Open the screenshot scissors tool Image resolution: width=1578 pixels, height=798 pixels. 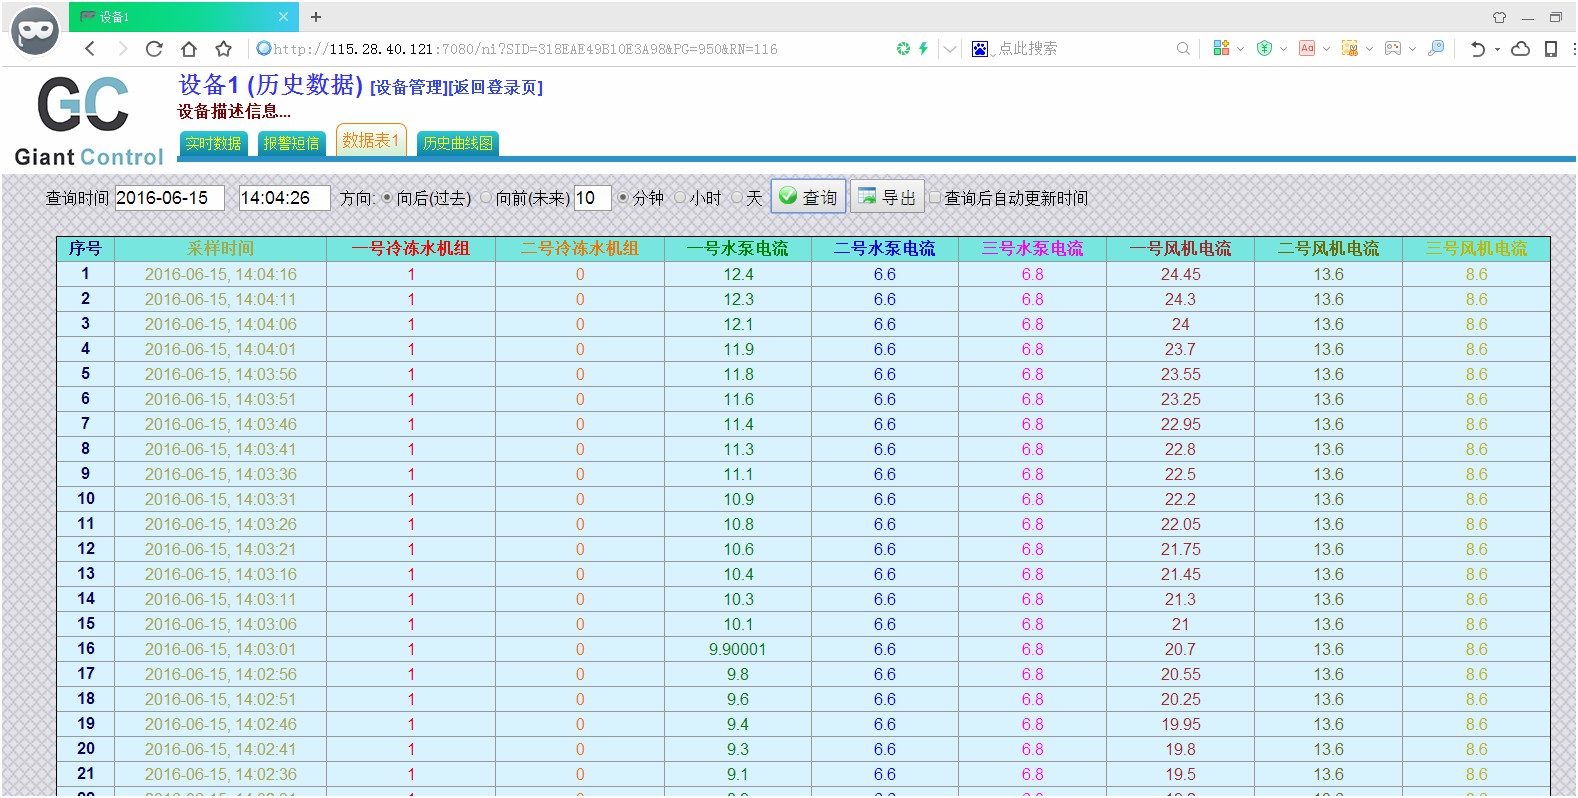click(1349, 48)
